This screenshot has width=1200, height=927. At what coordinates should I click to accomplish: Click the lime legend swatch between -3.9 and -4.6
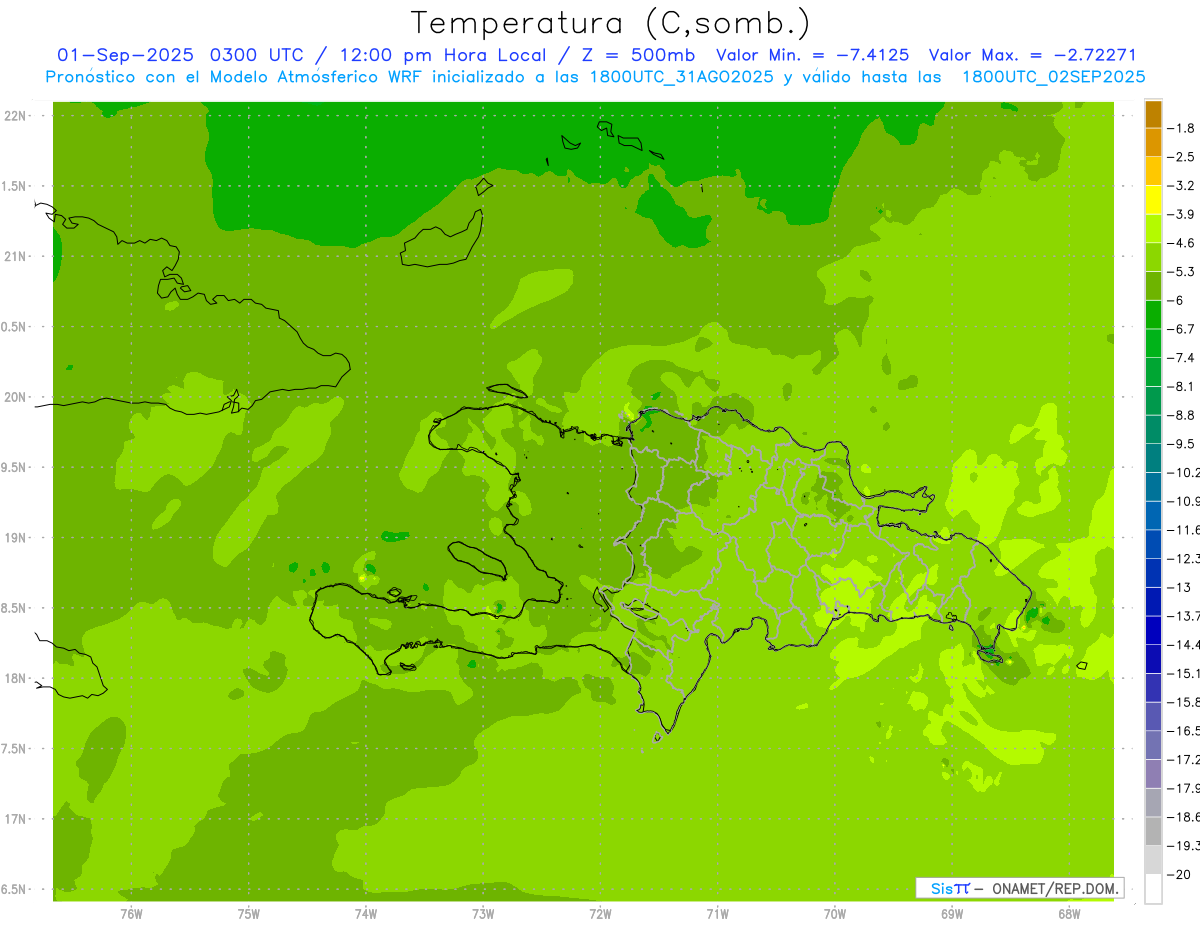(x=1153, y=229)
